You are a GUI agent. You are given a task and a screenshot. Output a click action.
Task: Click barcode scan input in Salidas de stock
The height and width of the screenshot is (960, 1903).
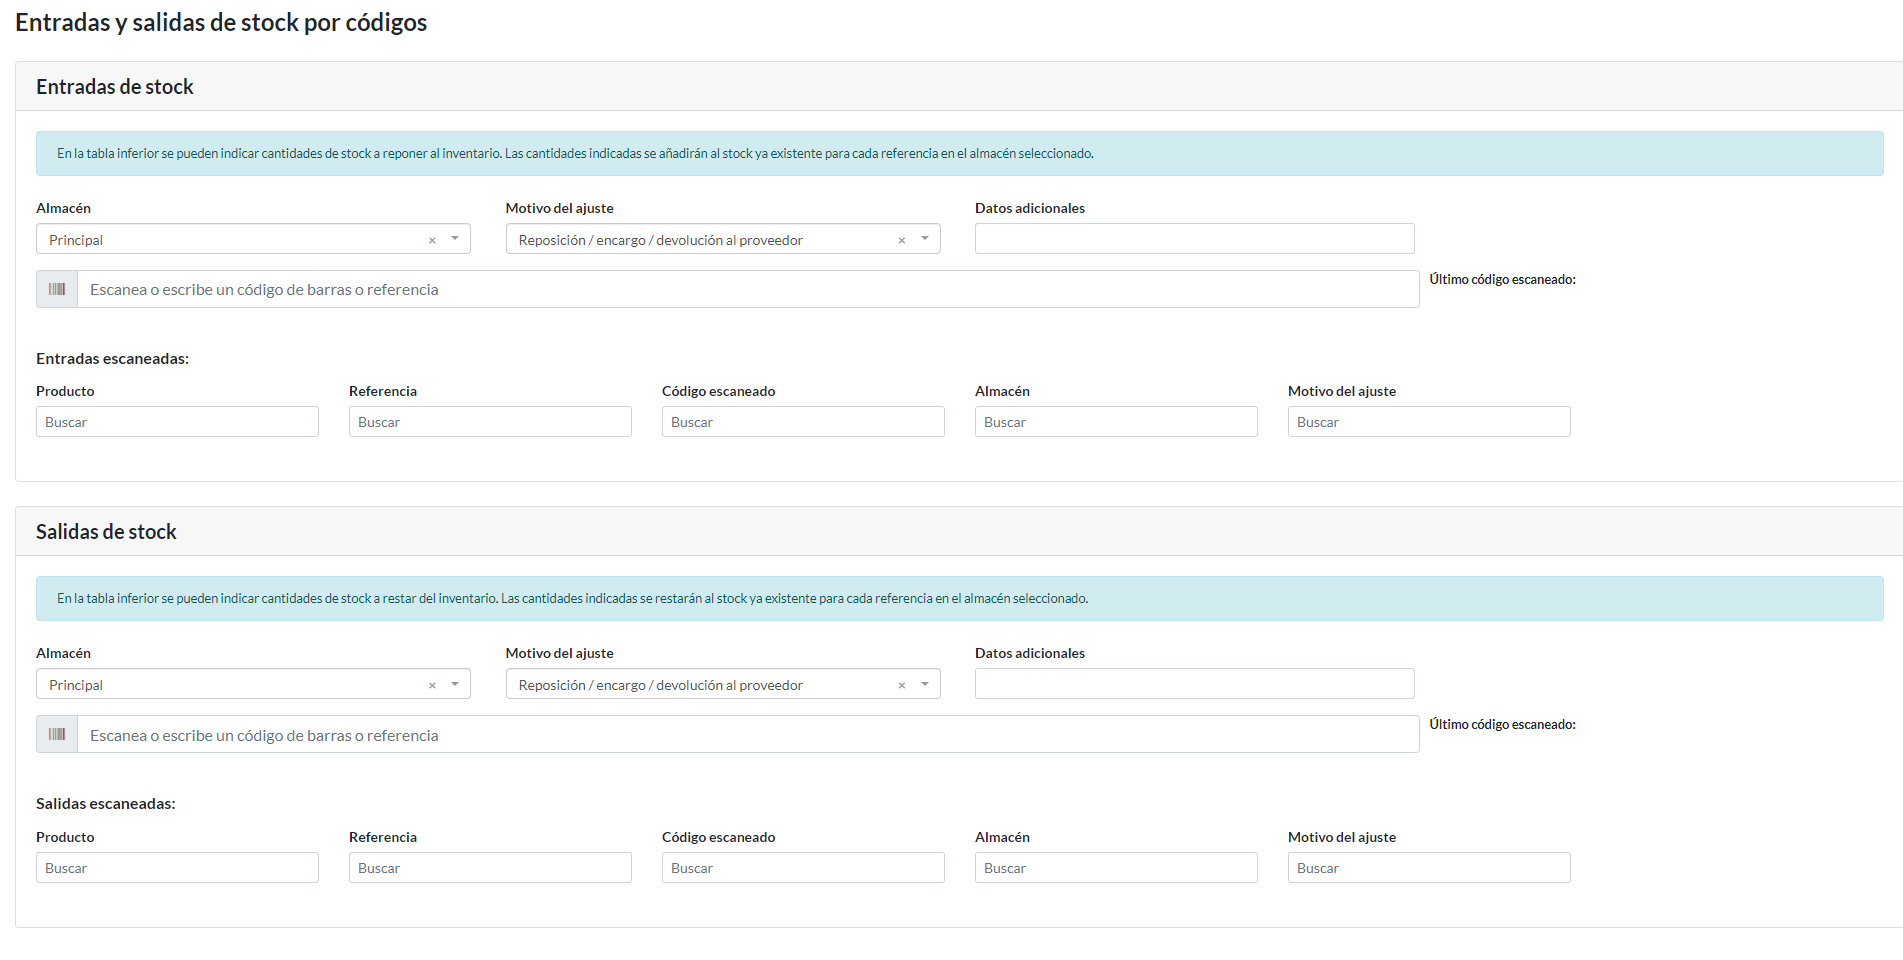point(747,735)
